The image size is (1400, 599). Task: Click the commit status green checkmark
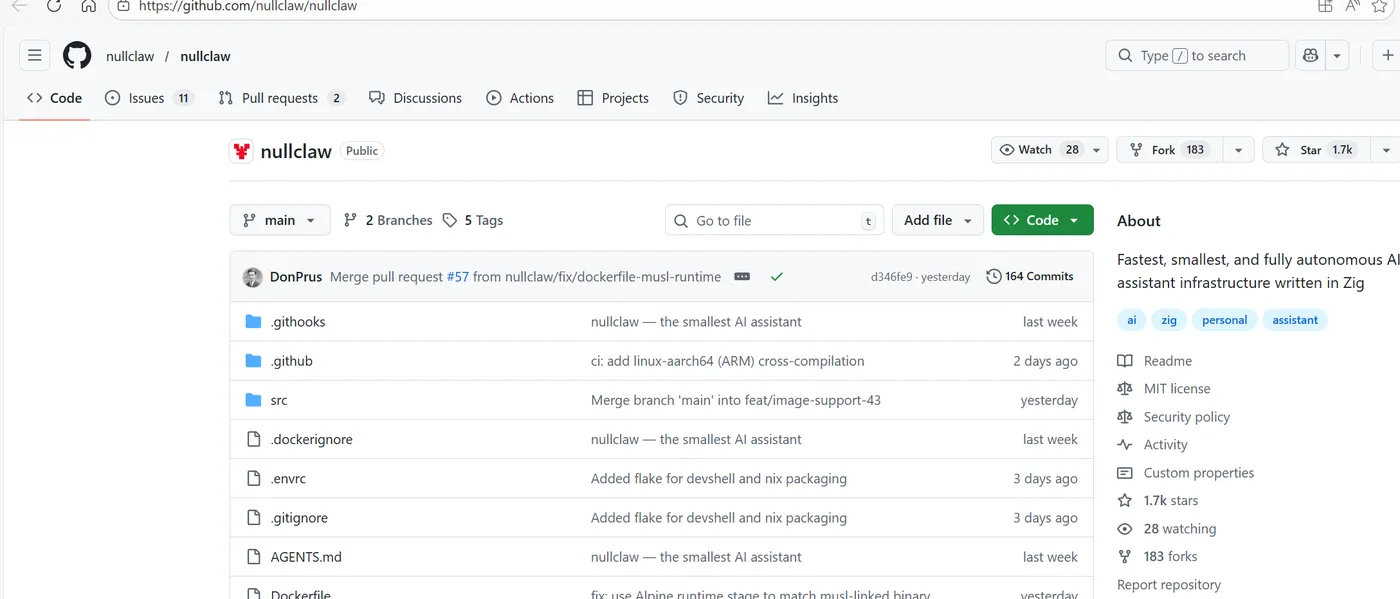[776, 277]
